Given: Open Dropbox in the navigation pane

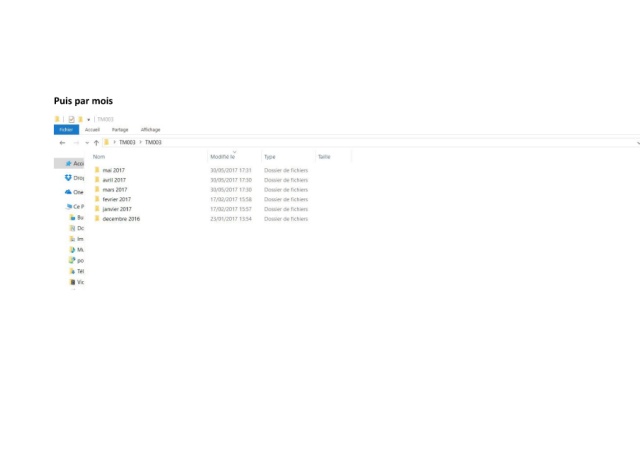Looking at the screenshot, I should point(75,178).
